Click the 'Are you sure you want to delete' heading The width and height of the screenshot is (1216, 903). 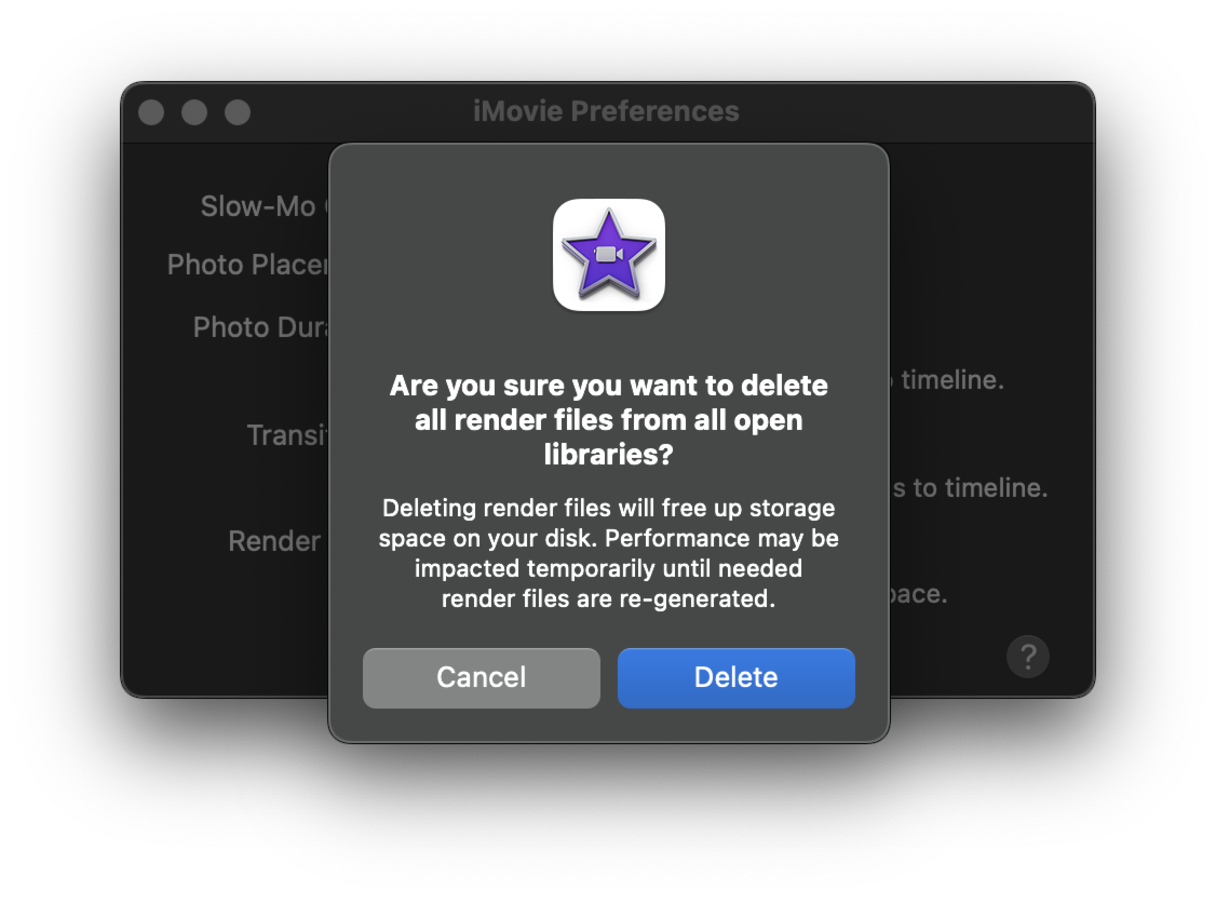pos(608,420)
